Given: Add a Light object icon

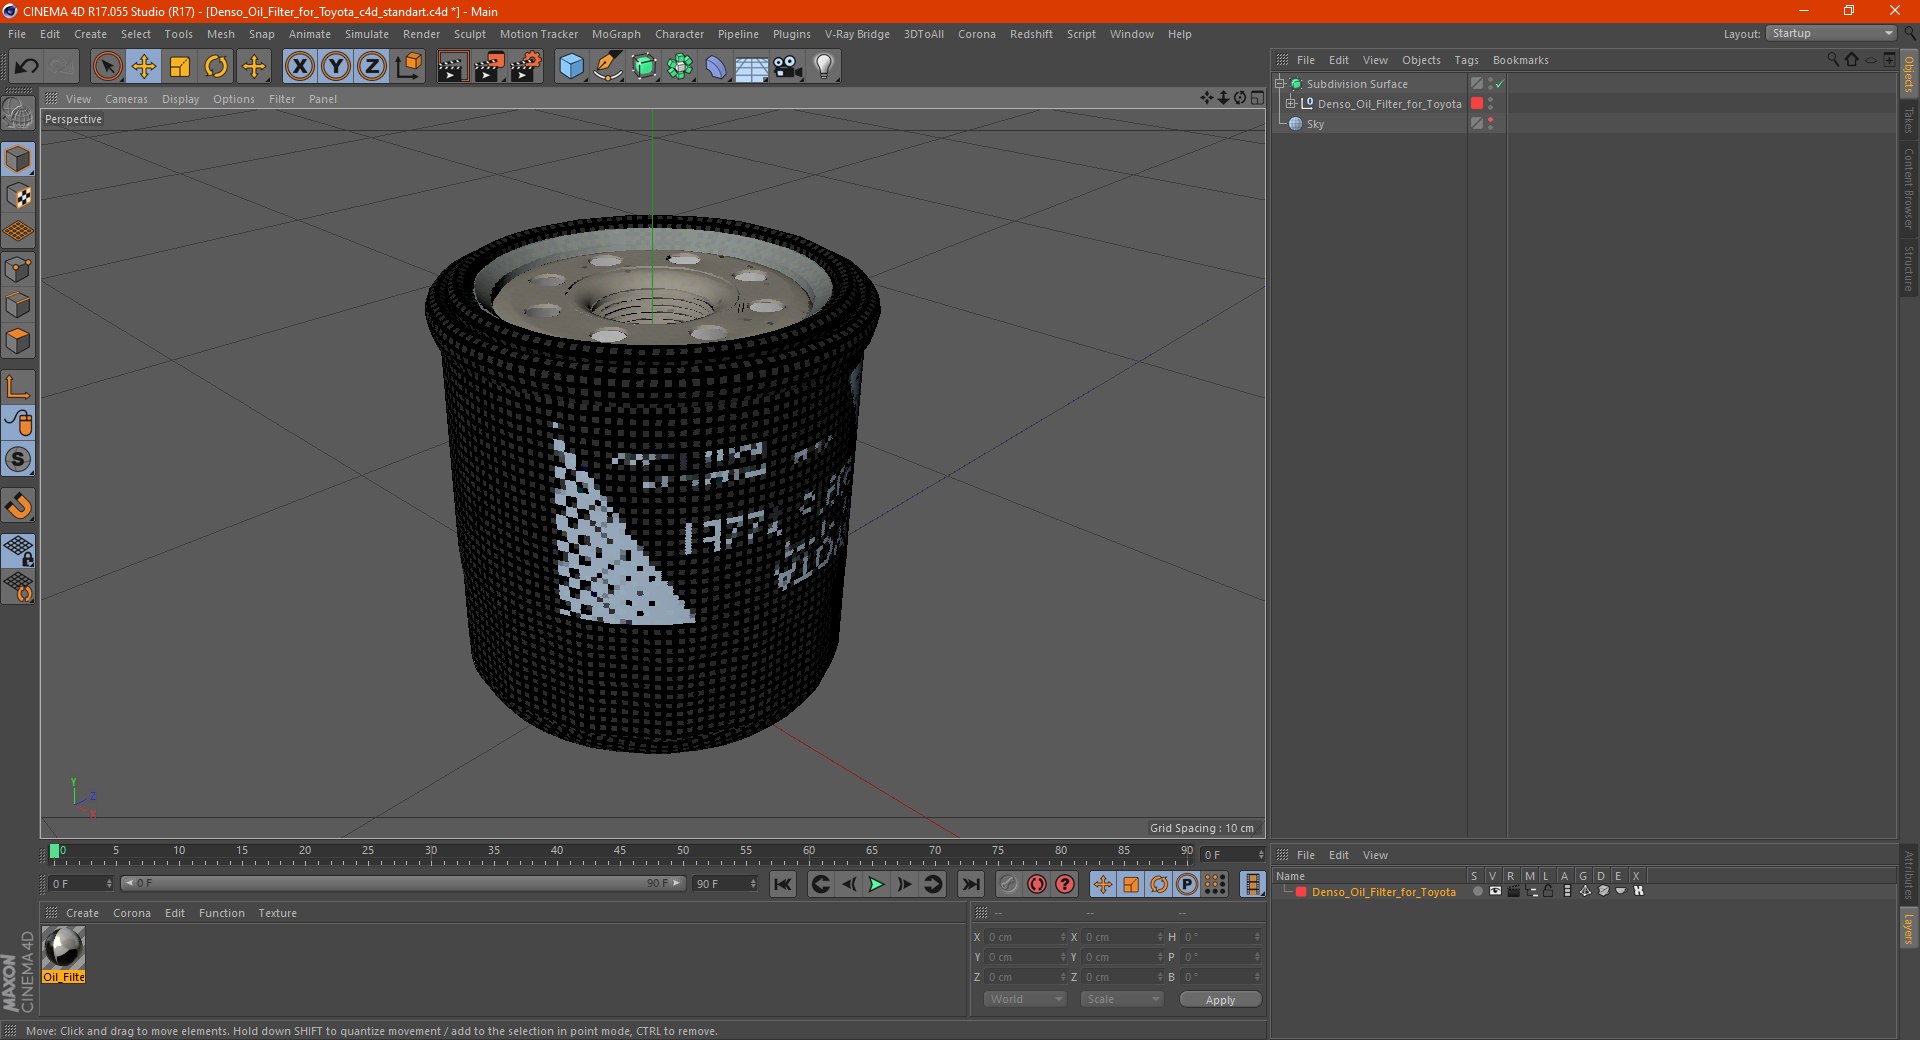Looking at the screenshot, I should tap(824, 67).
